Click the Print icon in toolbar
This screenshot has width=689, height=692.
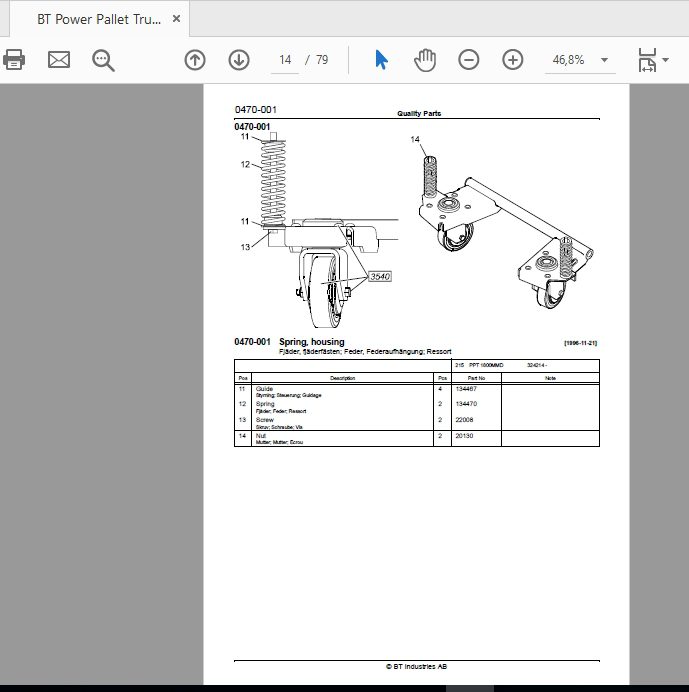pyautogui.click(x=14, y=60)
